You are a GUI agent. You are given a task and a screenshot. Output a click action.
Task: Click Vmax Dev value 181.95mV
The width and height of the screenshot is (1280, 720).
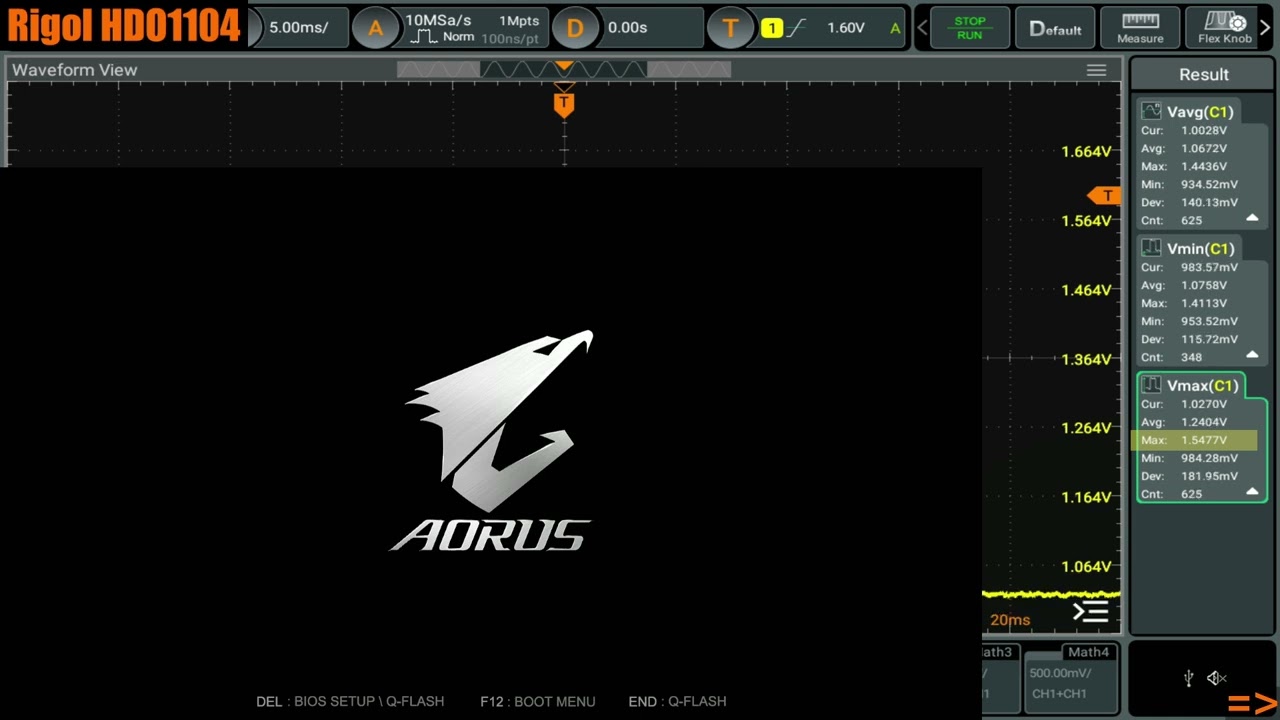pos(1209,476)
